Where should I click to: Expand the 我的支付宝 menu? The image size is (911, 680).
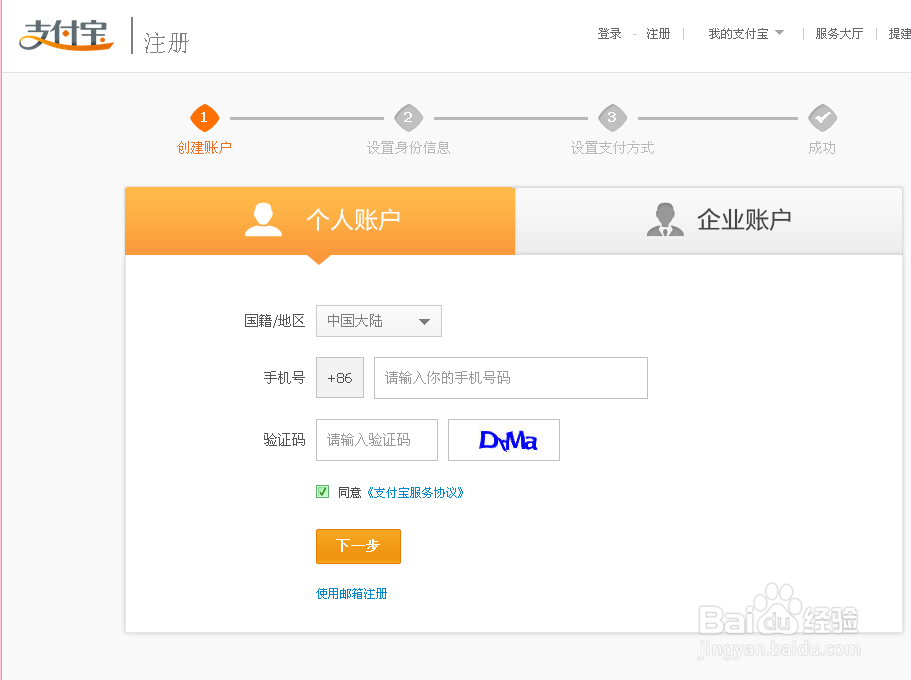point(746,34)
